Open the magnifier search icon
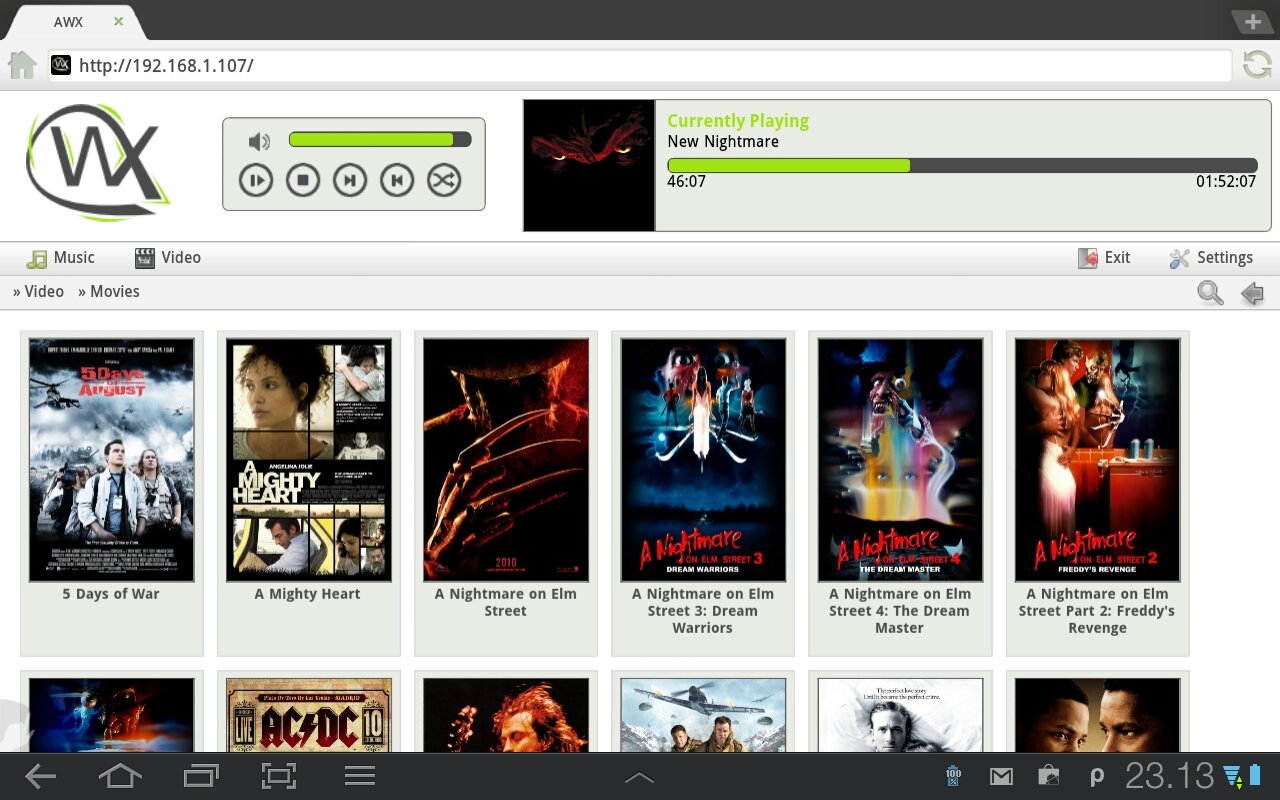 tap(1211, 293)
